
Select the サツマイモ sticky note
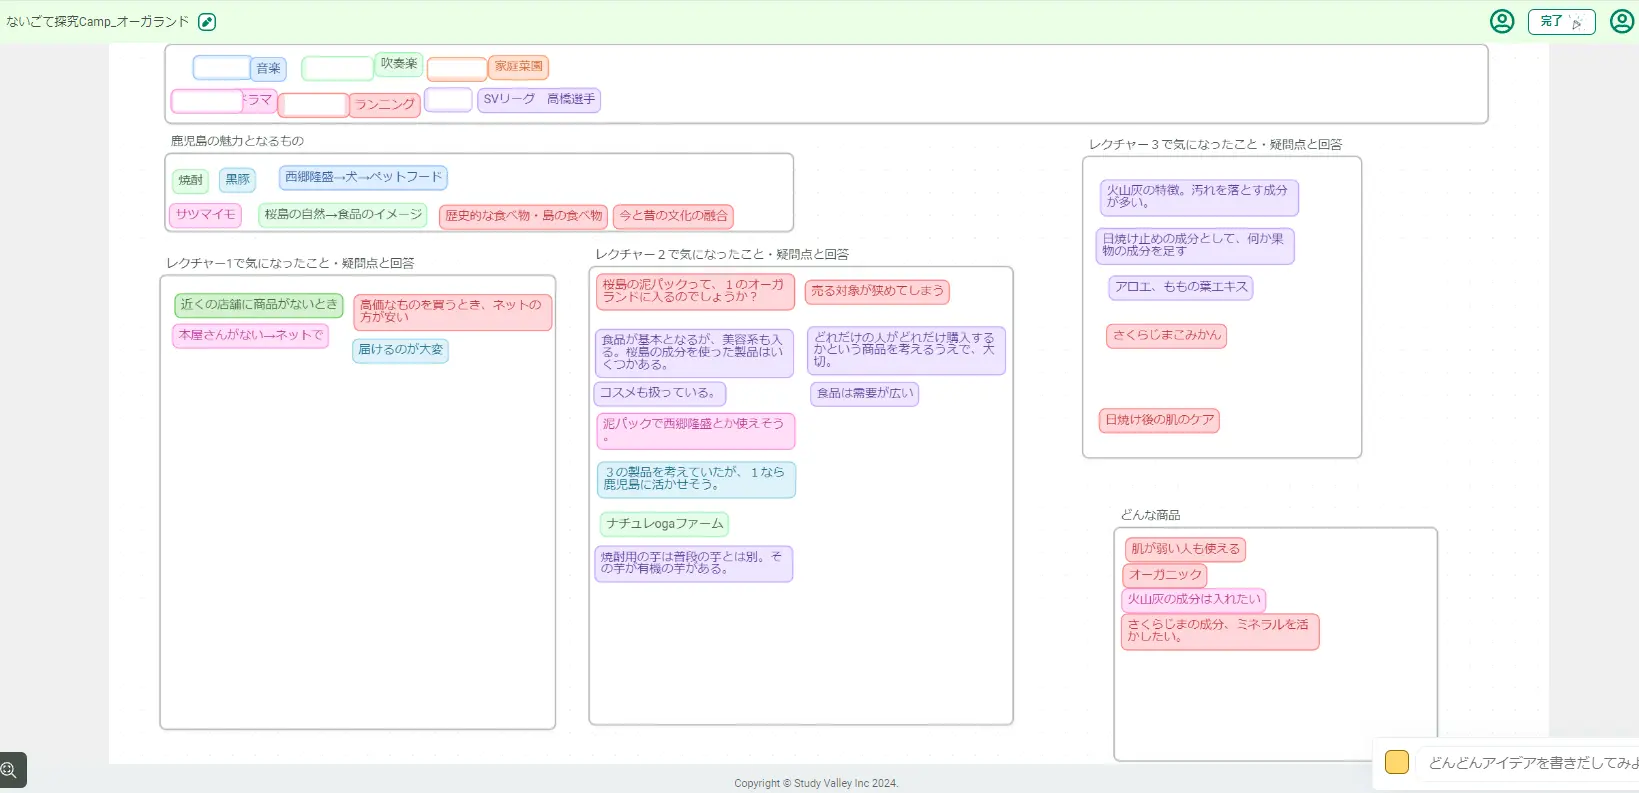(x=206, y=215)
